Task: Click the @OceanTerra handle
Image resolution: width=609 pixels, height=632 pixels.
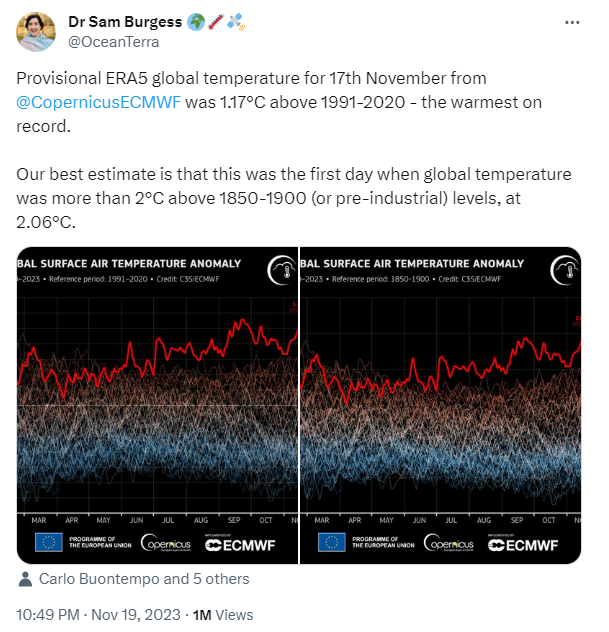Action: tap(112, 42)
